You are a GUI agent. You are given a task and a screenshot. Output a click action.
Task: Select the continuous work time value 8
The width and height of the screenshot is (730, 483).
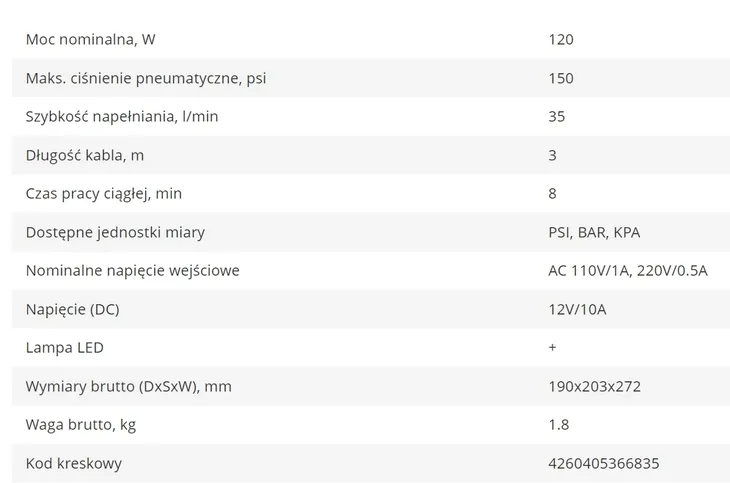[553, 194]
